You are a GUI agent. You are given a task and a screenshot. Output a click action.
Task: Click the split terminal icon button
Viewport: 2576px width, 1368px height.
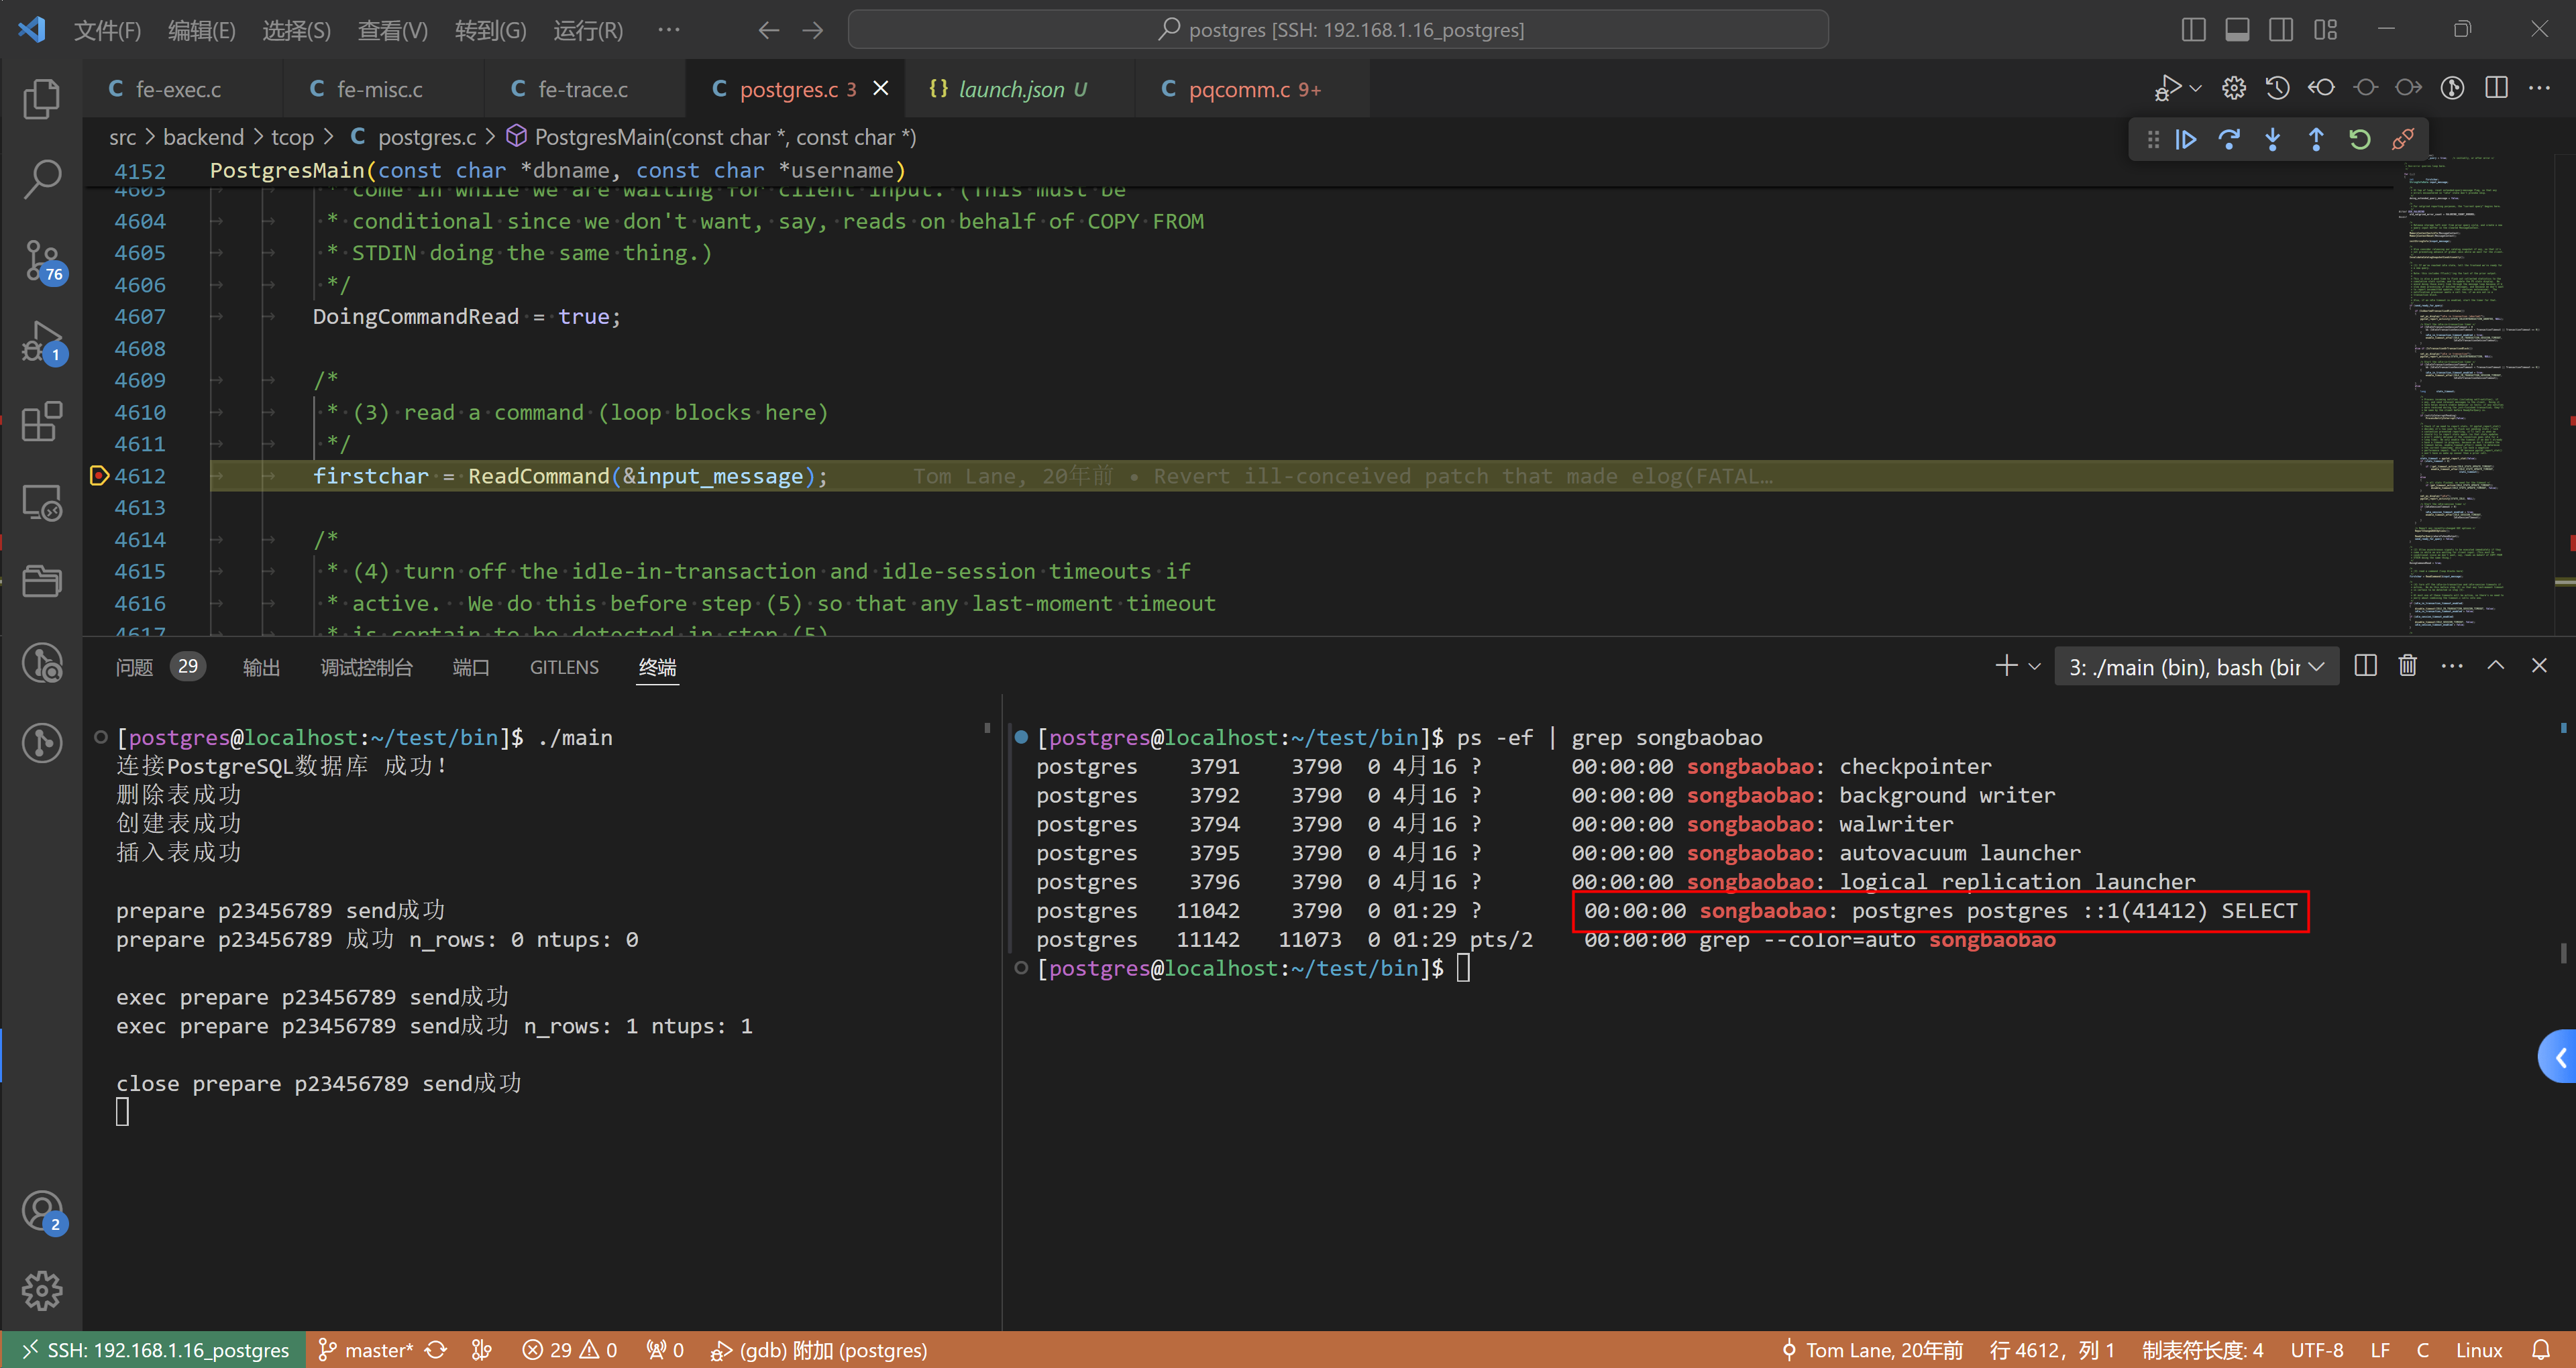(x=2363, y=666)
